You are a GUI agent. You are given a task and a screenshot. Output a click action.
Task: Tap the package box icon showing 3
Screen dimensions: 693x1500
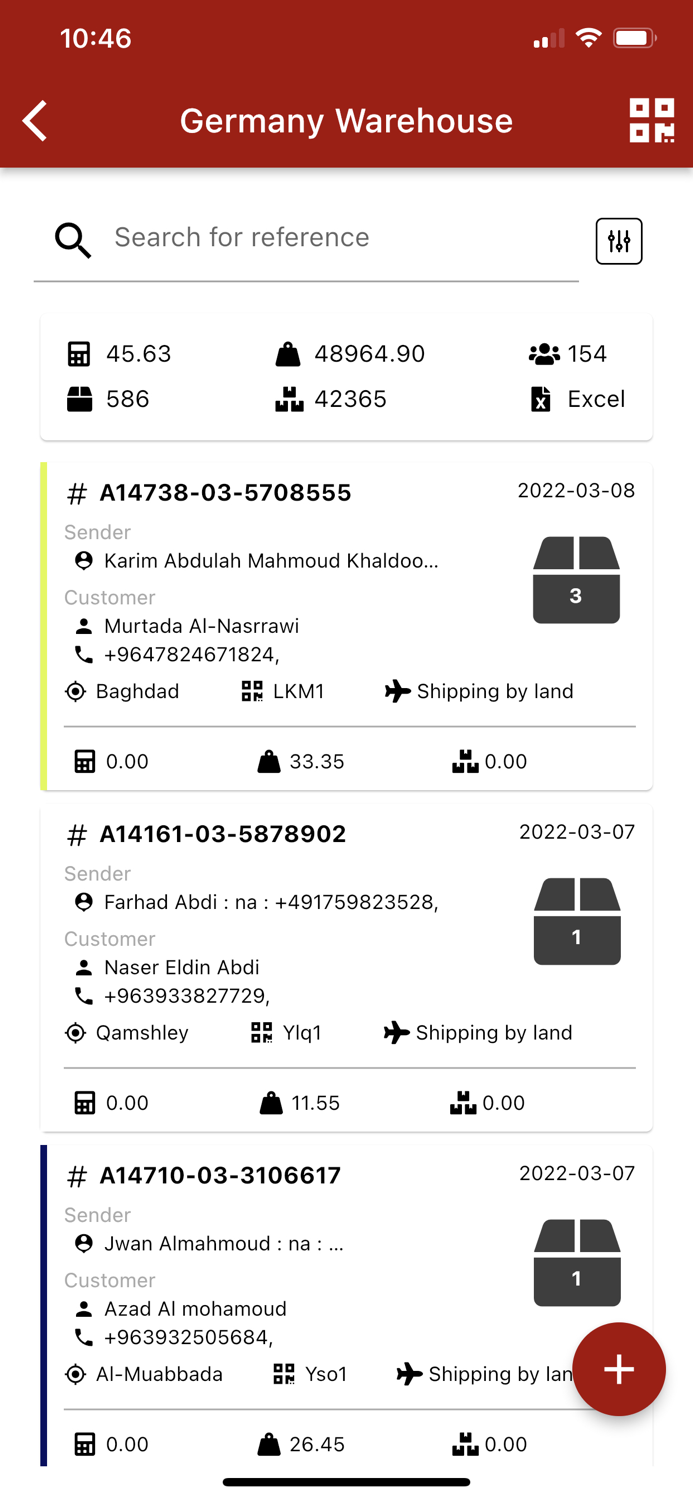(576, 580)
